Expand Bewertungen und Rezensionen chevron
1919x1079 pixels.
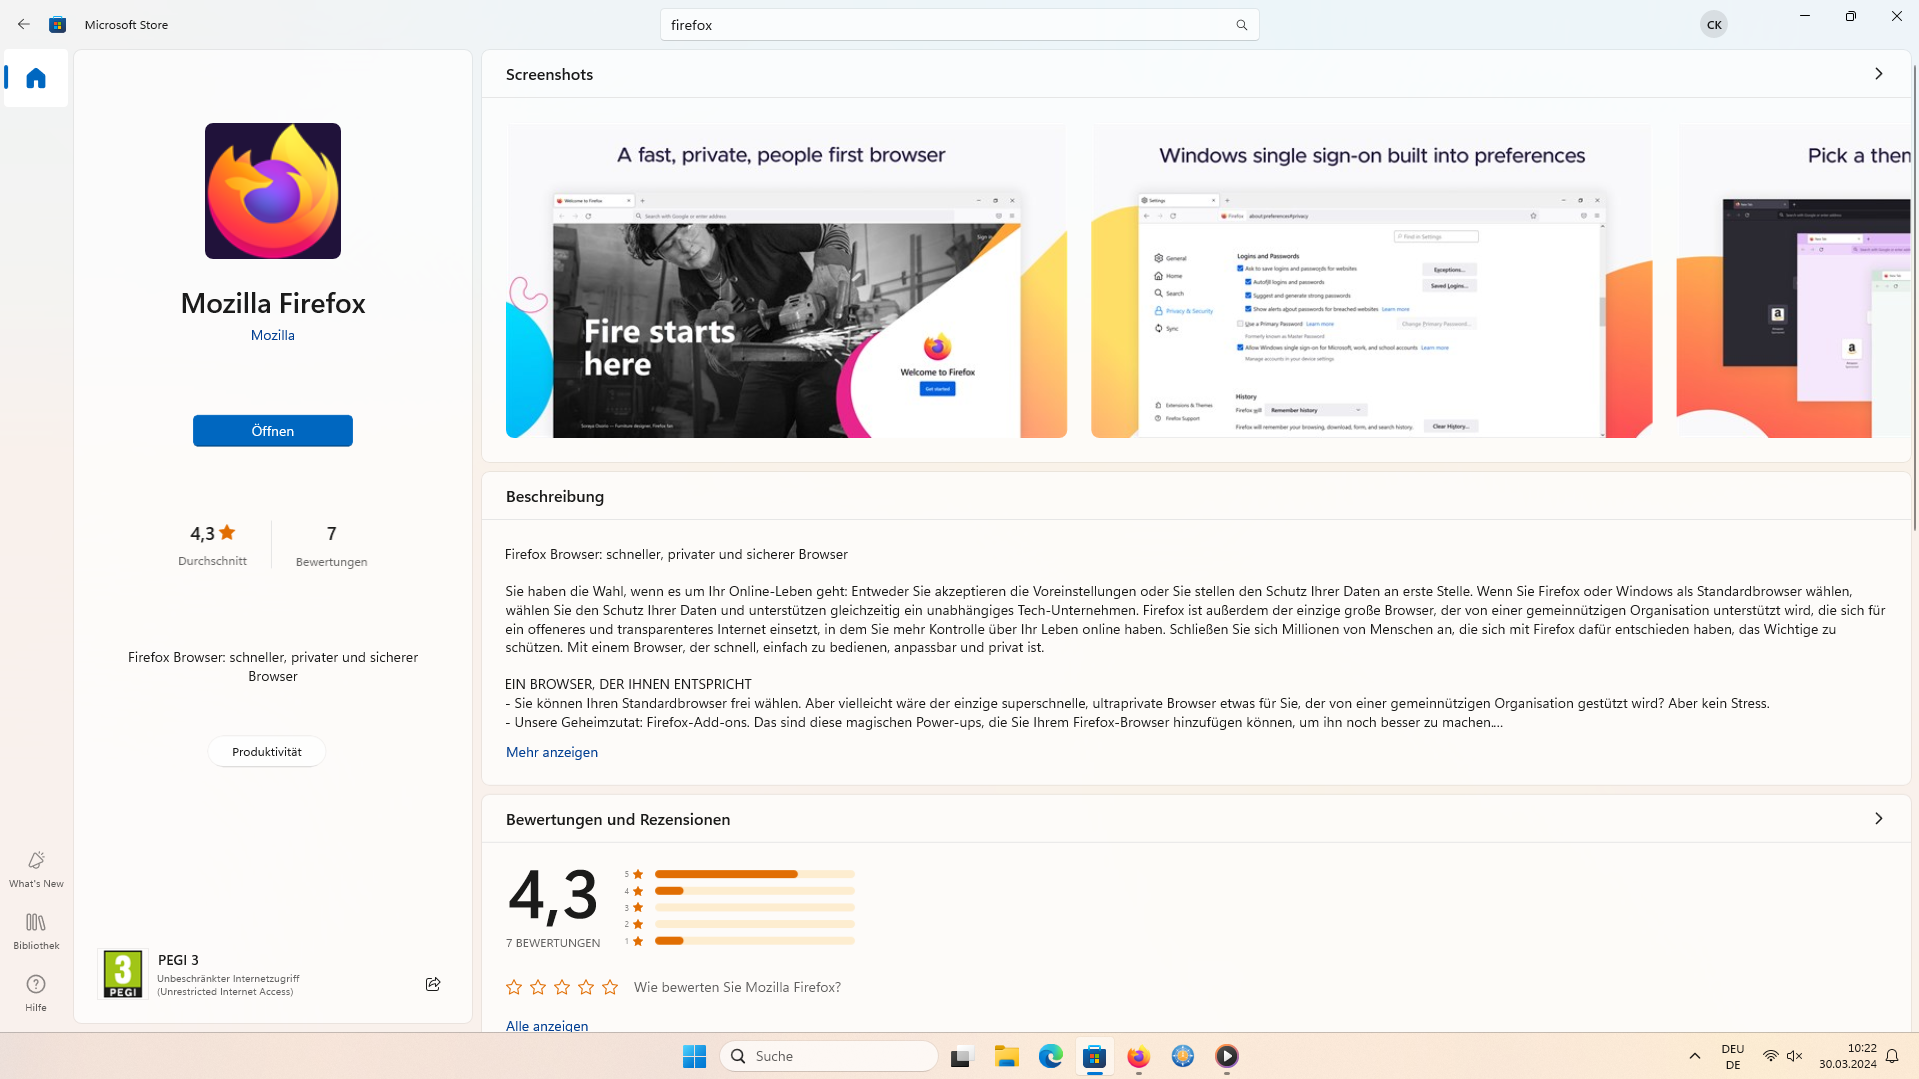click(1879, 819)
